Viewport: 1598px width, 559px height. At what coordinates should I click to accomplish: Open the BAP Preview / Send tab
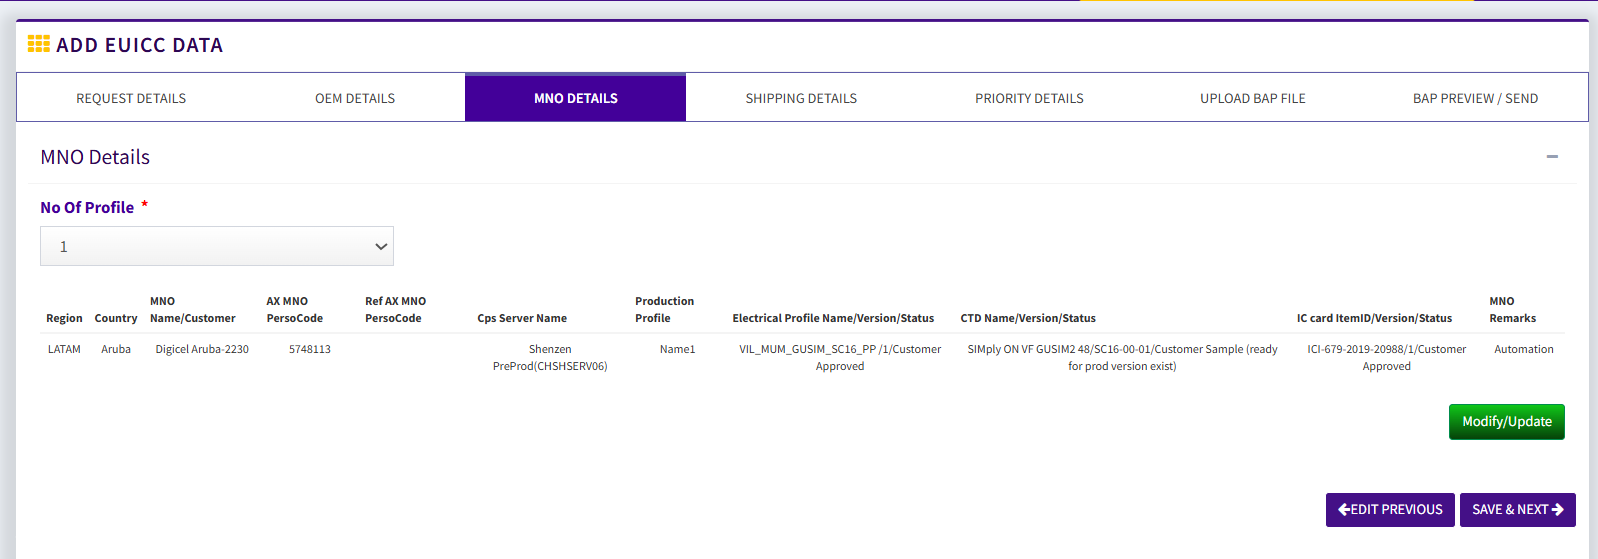[x=1475, y=98]
